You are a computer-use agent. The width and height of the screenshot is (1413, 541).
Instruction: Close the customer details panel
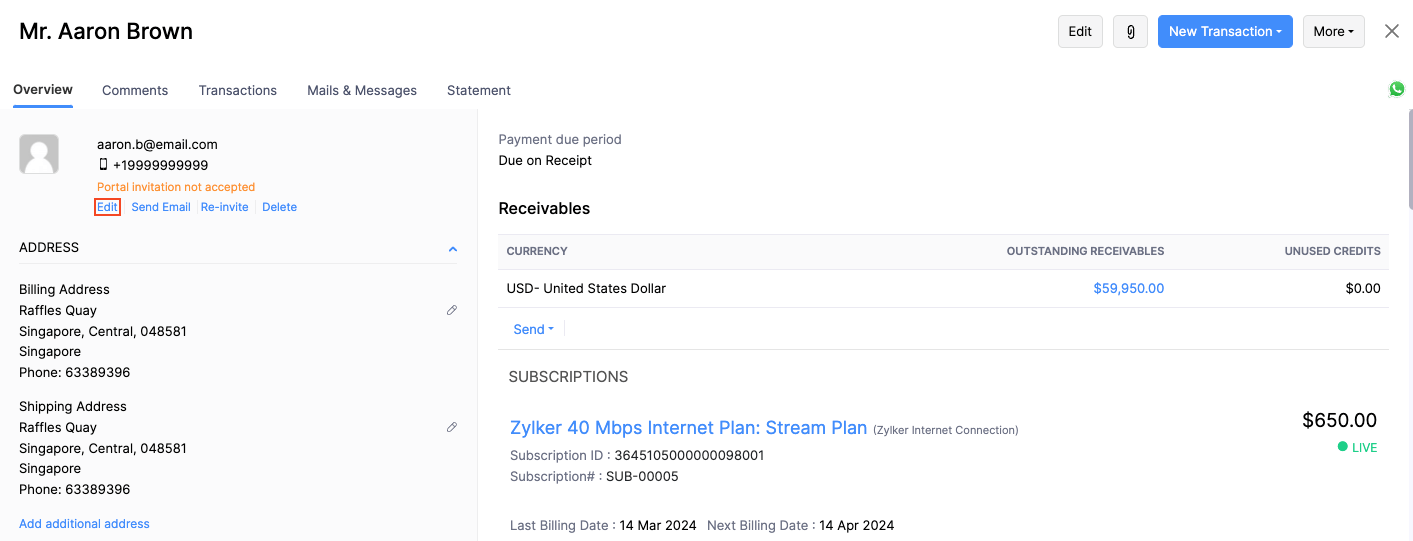click(x=1391, y=31)
